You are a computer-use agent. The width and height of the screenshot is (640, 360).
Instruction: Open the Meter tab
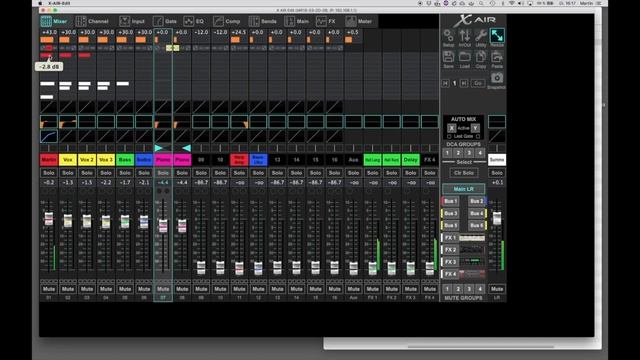pos(359,21)
